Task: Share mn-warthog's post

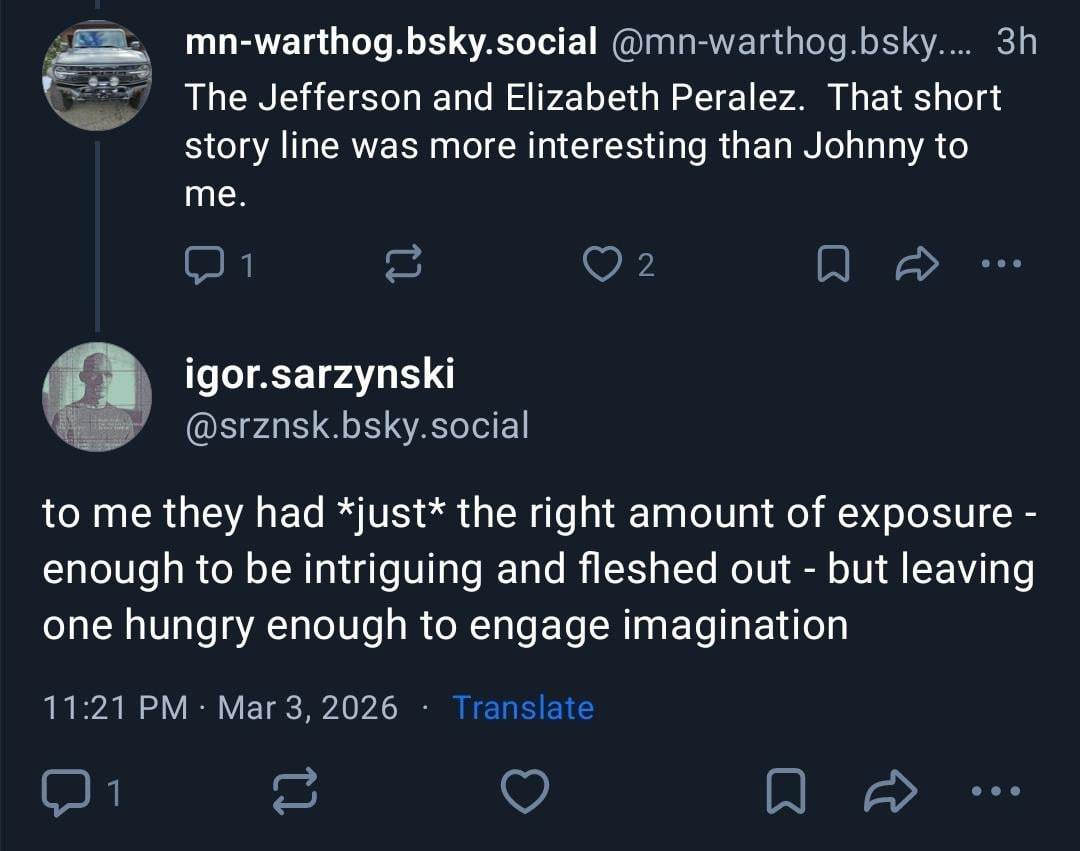Action: [918, 264]
